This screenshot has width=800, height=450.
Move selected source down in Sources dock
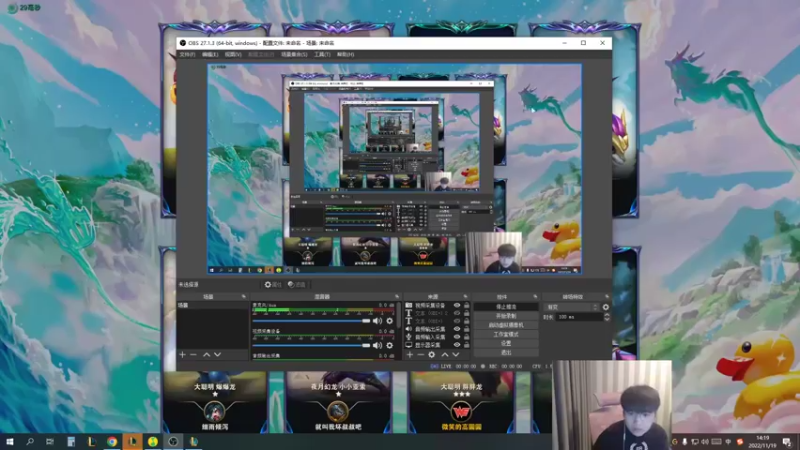456,354
